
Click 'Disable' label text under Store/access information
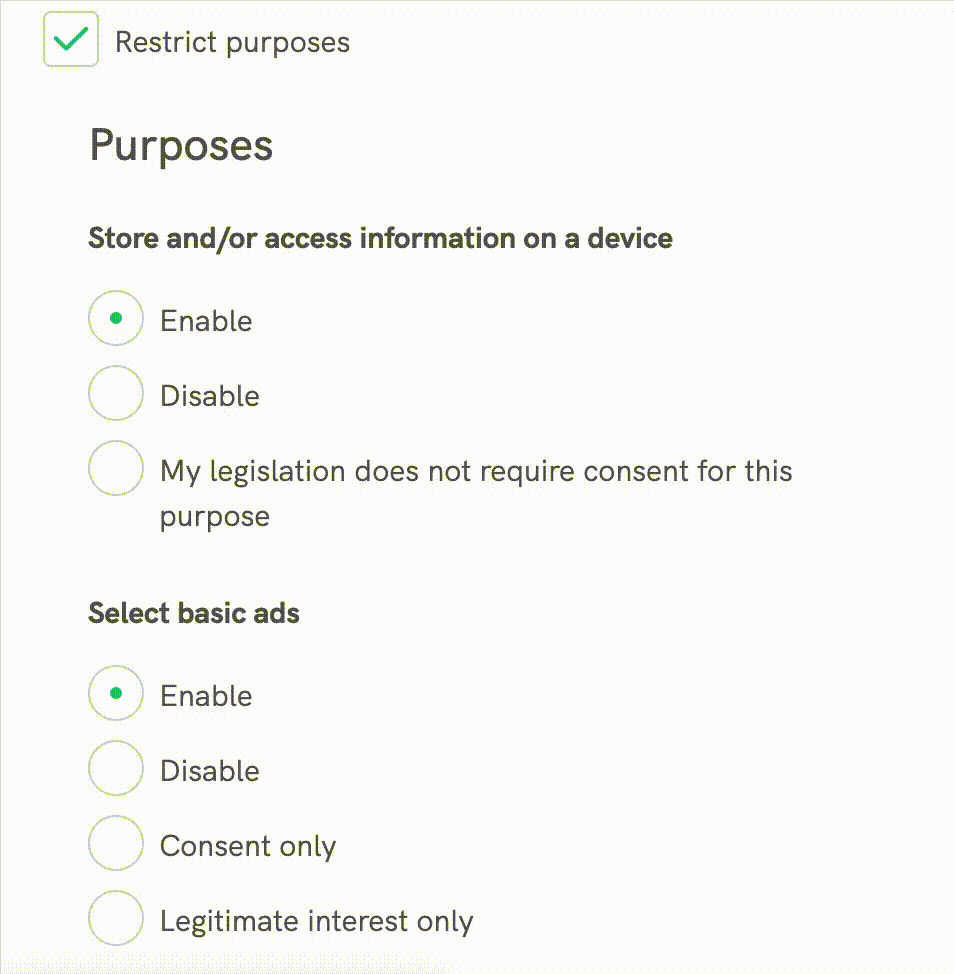(210, 396)
